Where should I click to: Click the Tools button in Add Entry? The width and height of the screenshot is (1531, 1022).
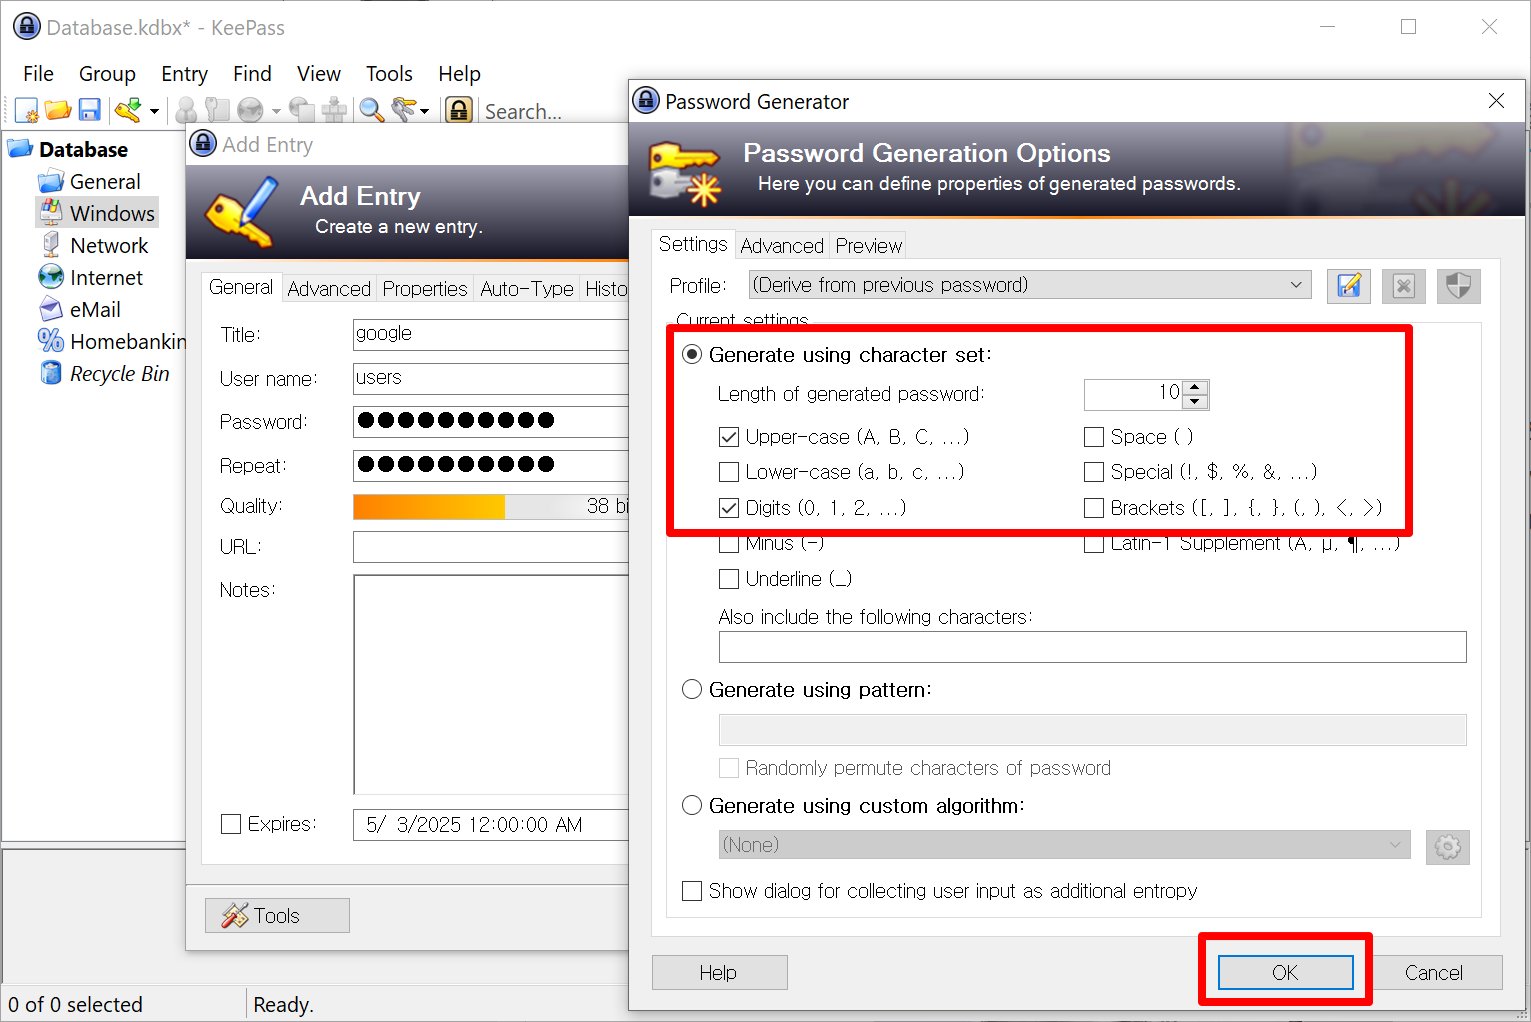tap(277, 915)
